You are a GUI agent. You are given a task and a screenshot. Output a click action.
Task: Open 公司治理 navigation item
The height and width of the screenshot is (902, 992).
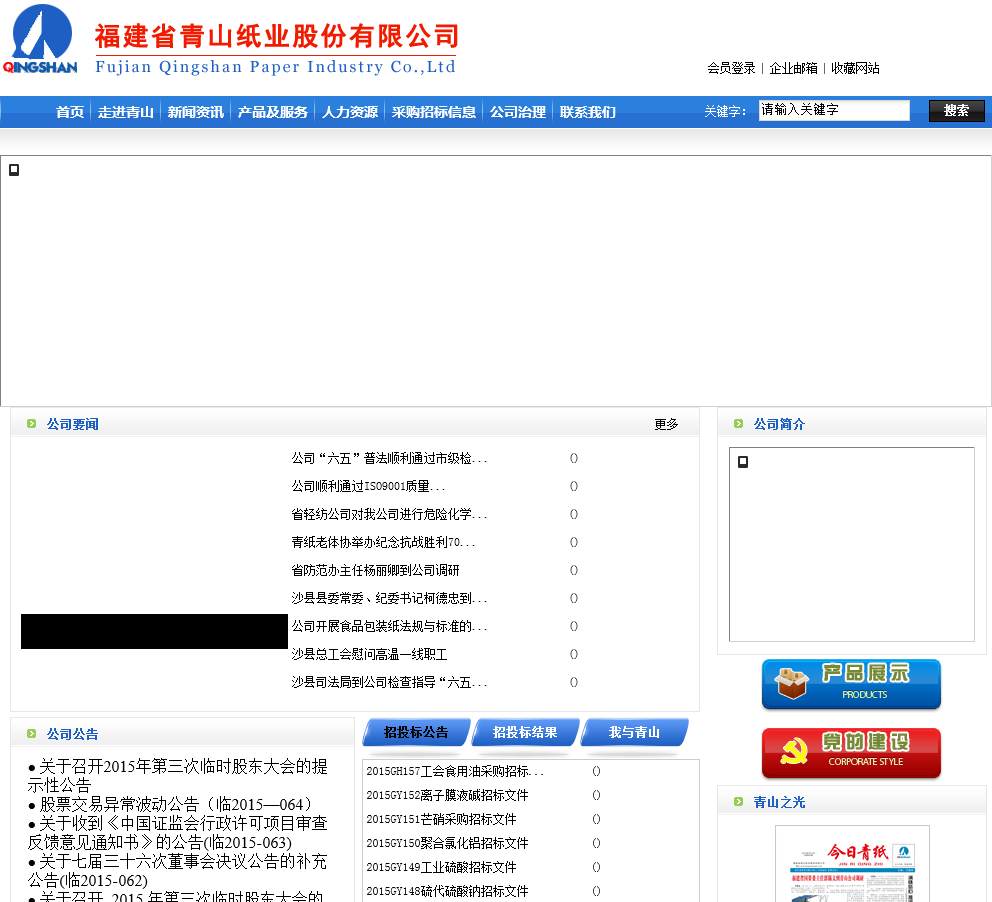click(518, 112)
